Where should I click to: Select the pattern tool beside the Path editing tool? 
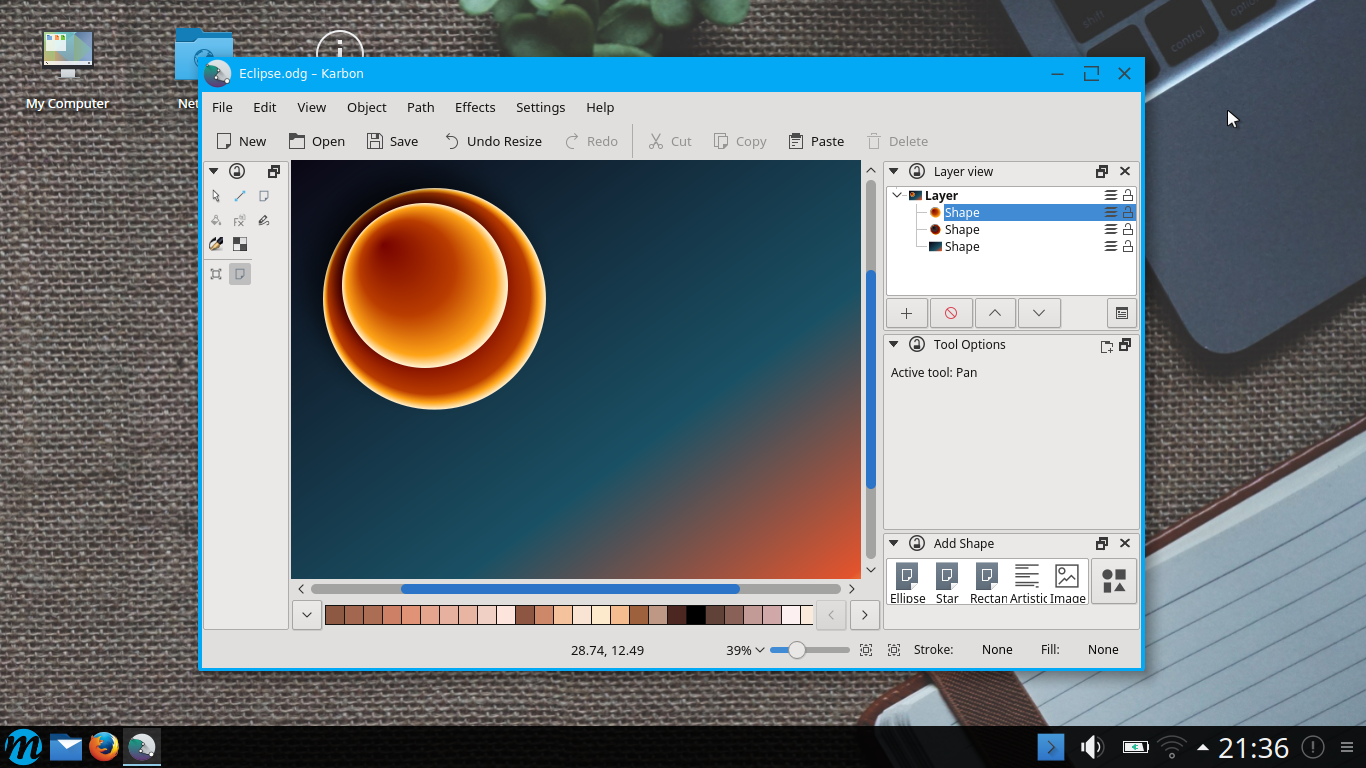click(264, 196)
